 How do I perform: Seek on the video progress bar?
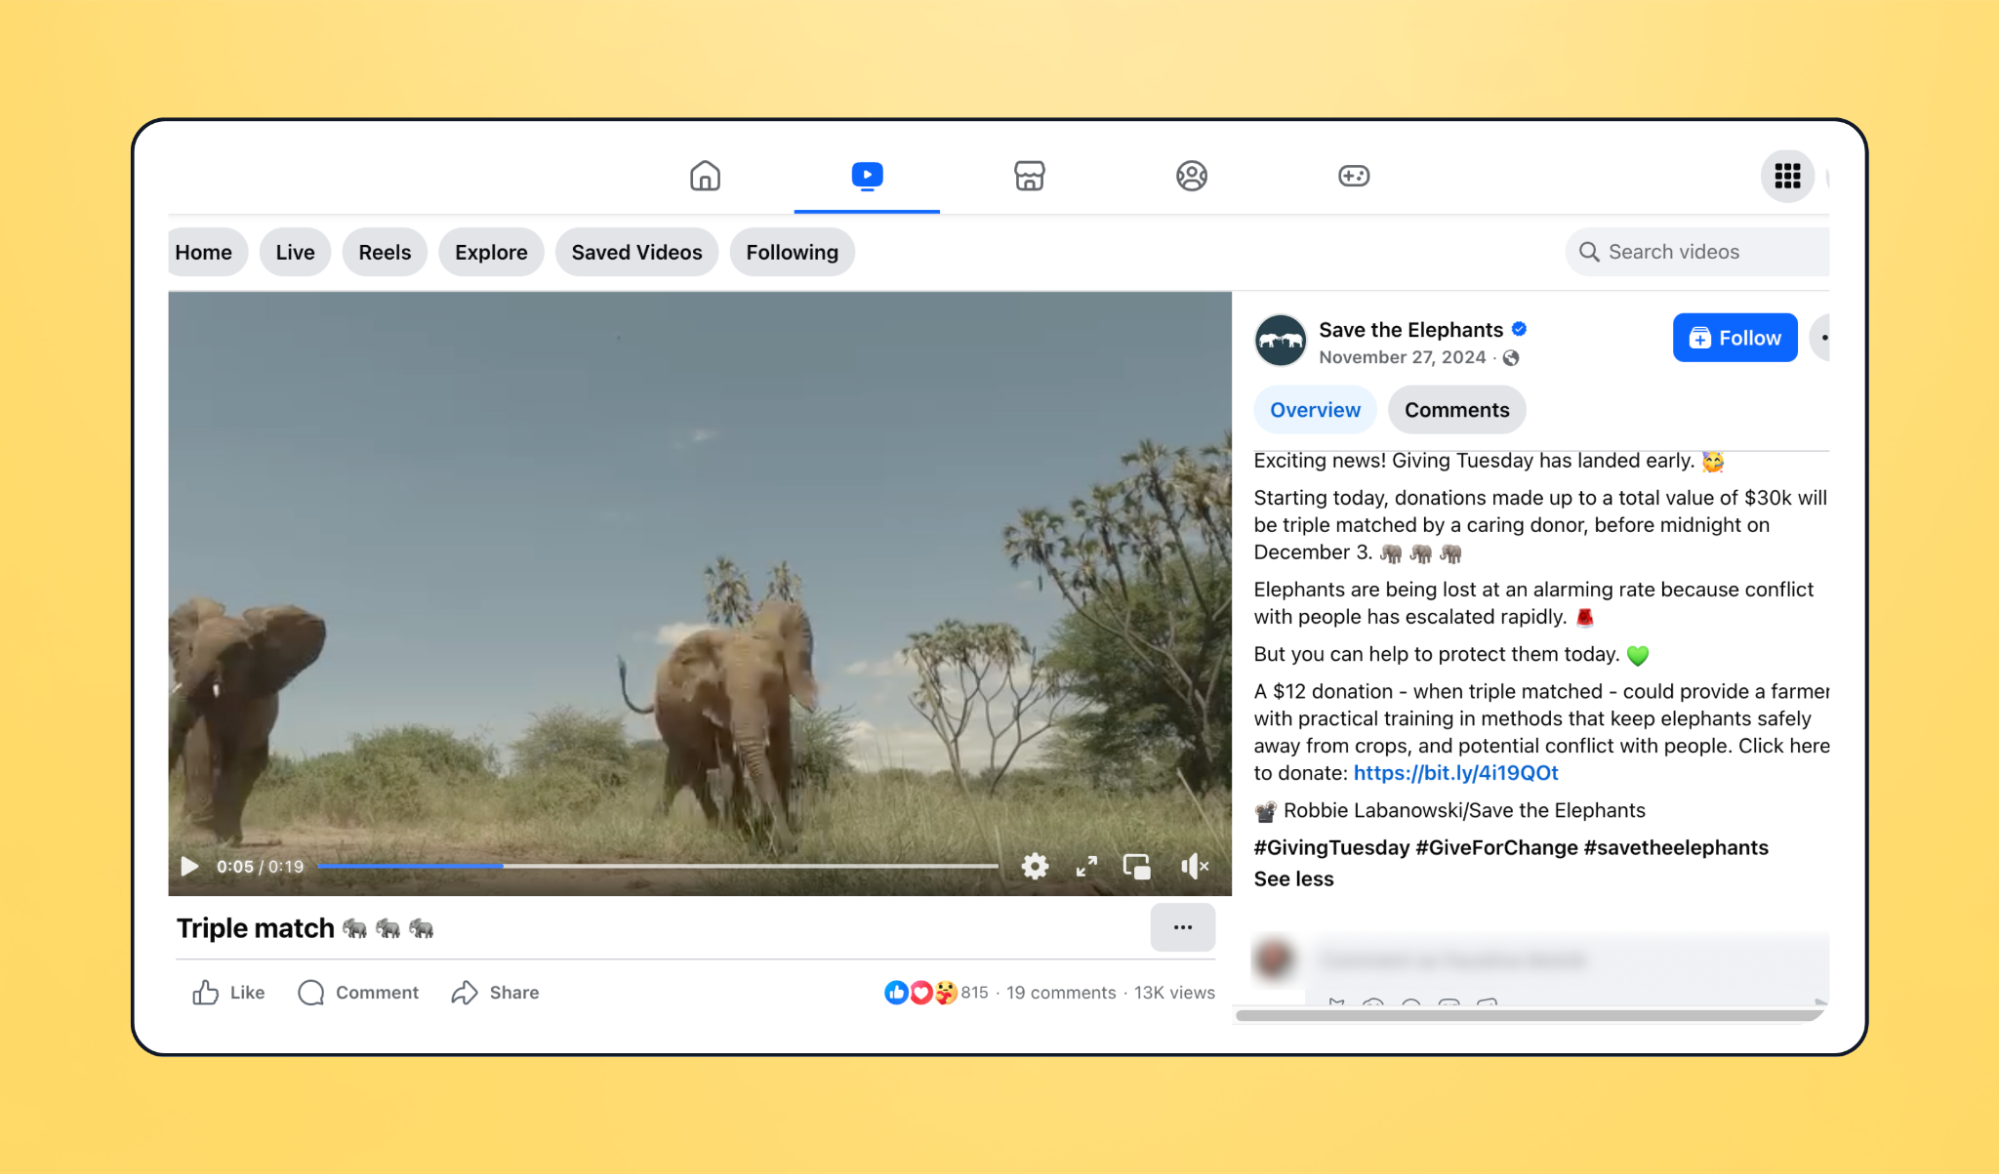pos(657,866)
